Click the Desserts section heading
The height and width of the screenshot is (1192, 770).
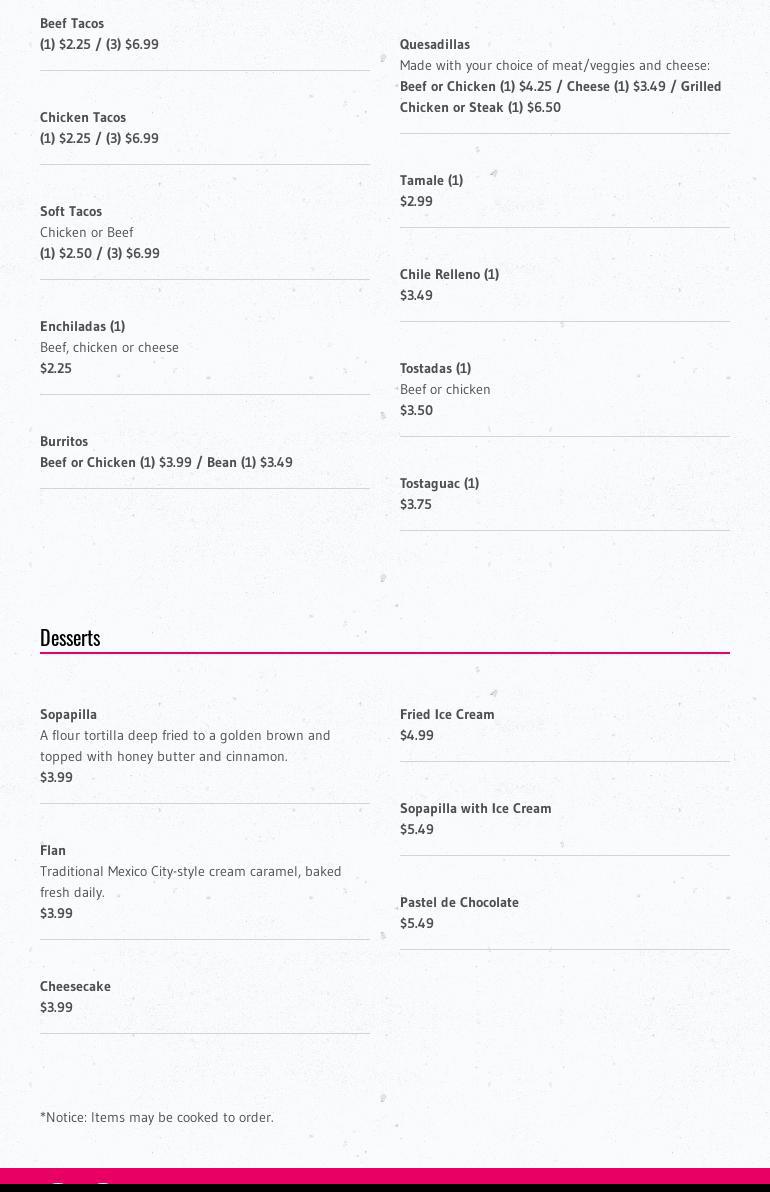(70, 638)
